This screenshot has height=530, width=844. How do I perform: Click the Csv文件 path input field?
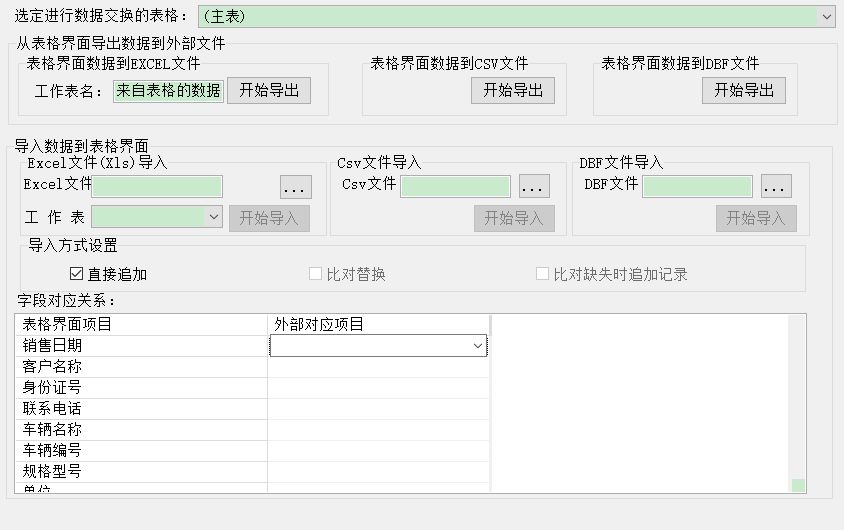point(455,186)
